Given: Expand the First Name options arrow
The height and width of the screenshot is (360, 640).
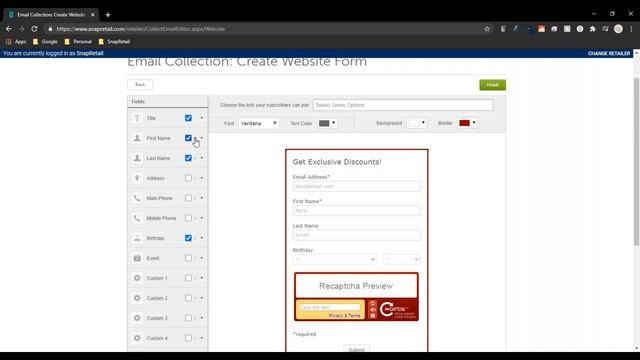Looking at the screenshot, I should point(202,138).
